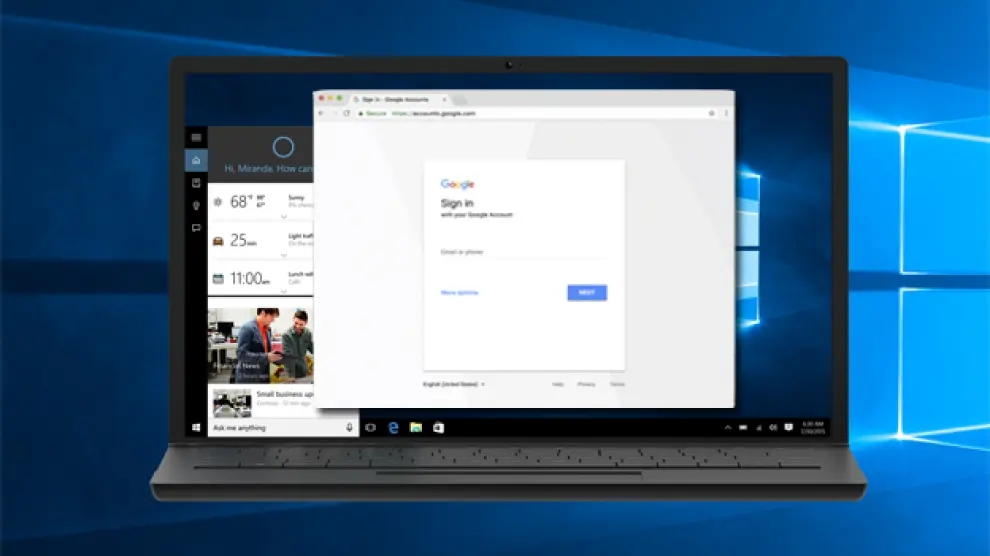Click the More options link
Viewport: 990px width, 556px height.
(459, 293)
